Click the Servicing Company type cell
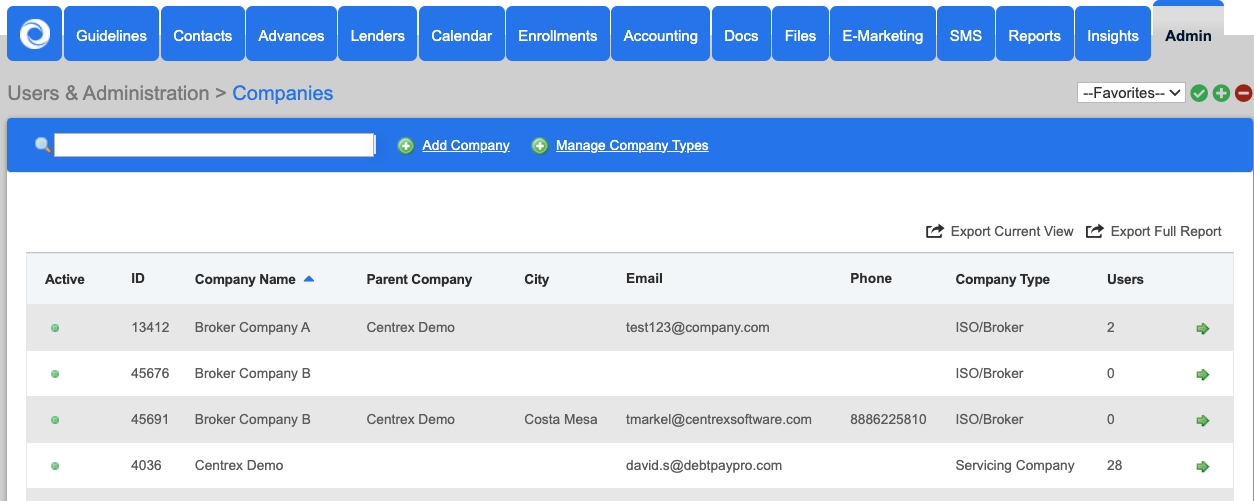The height and width of the screenshot is (501, 1254). coord(1015,465)
